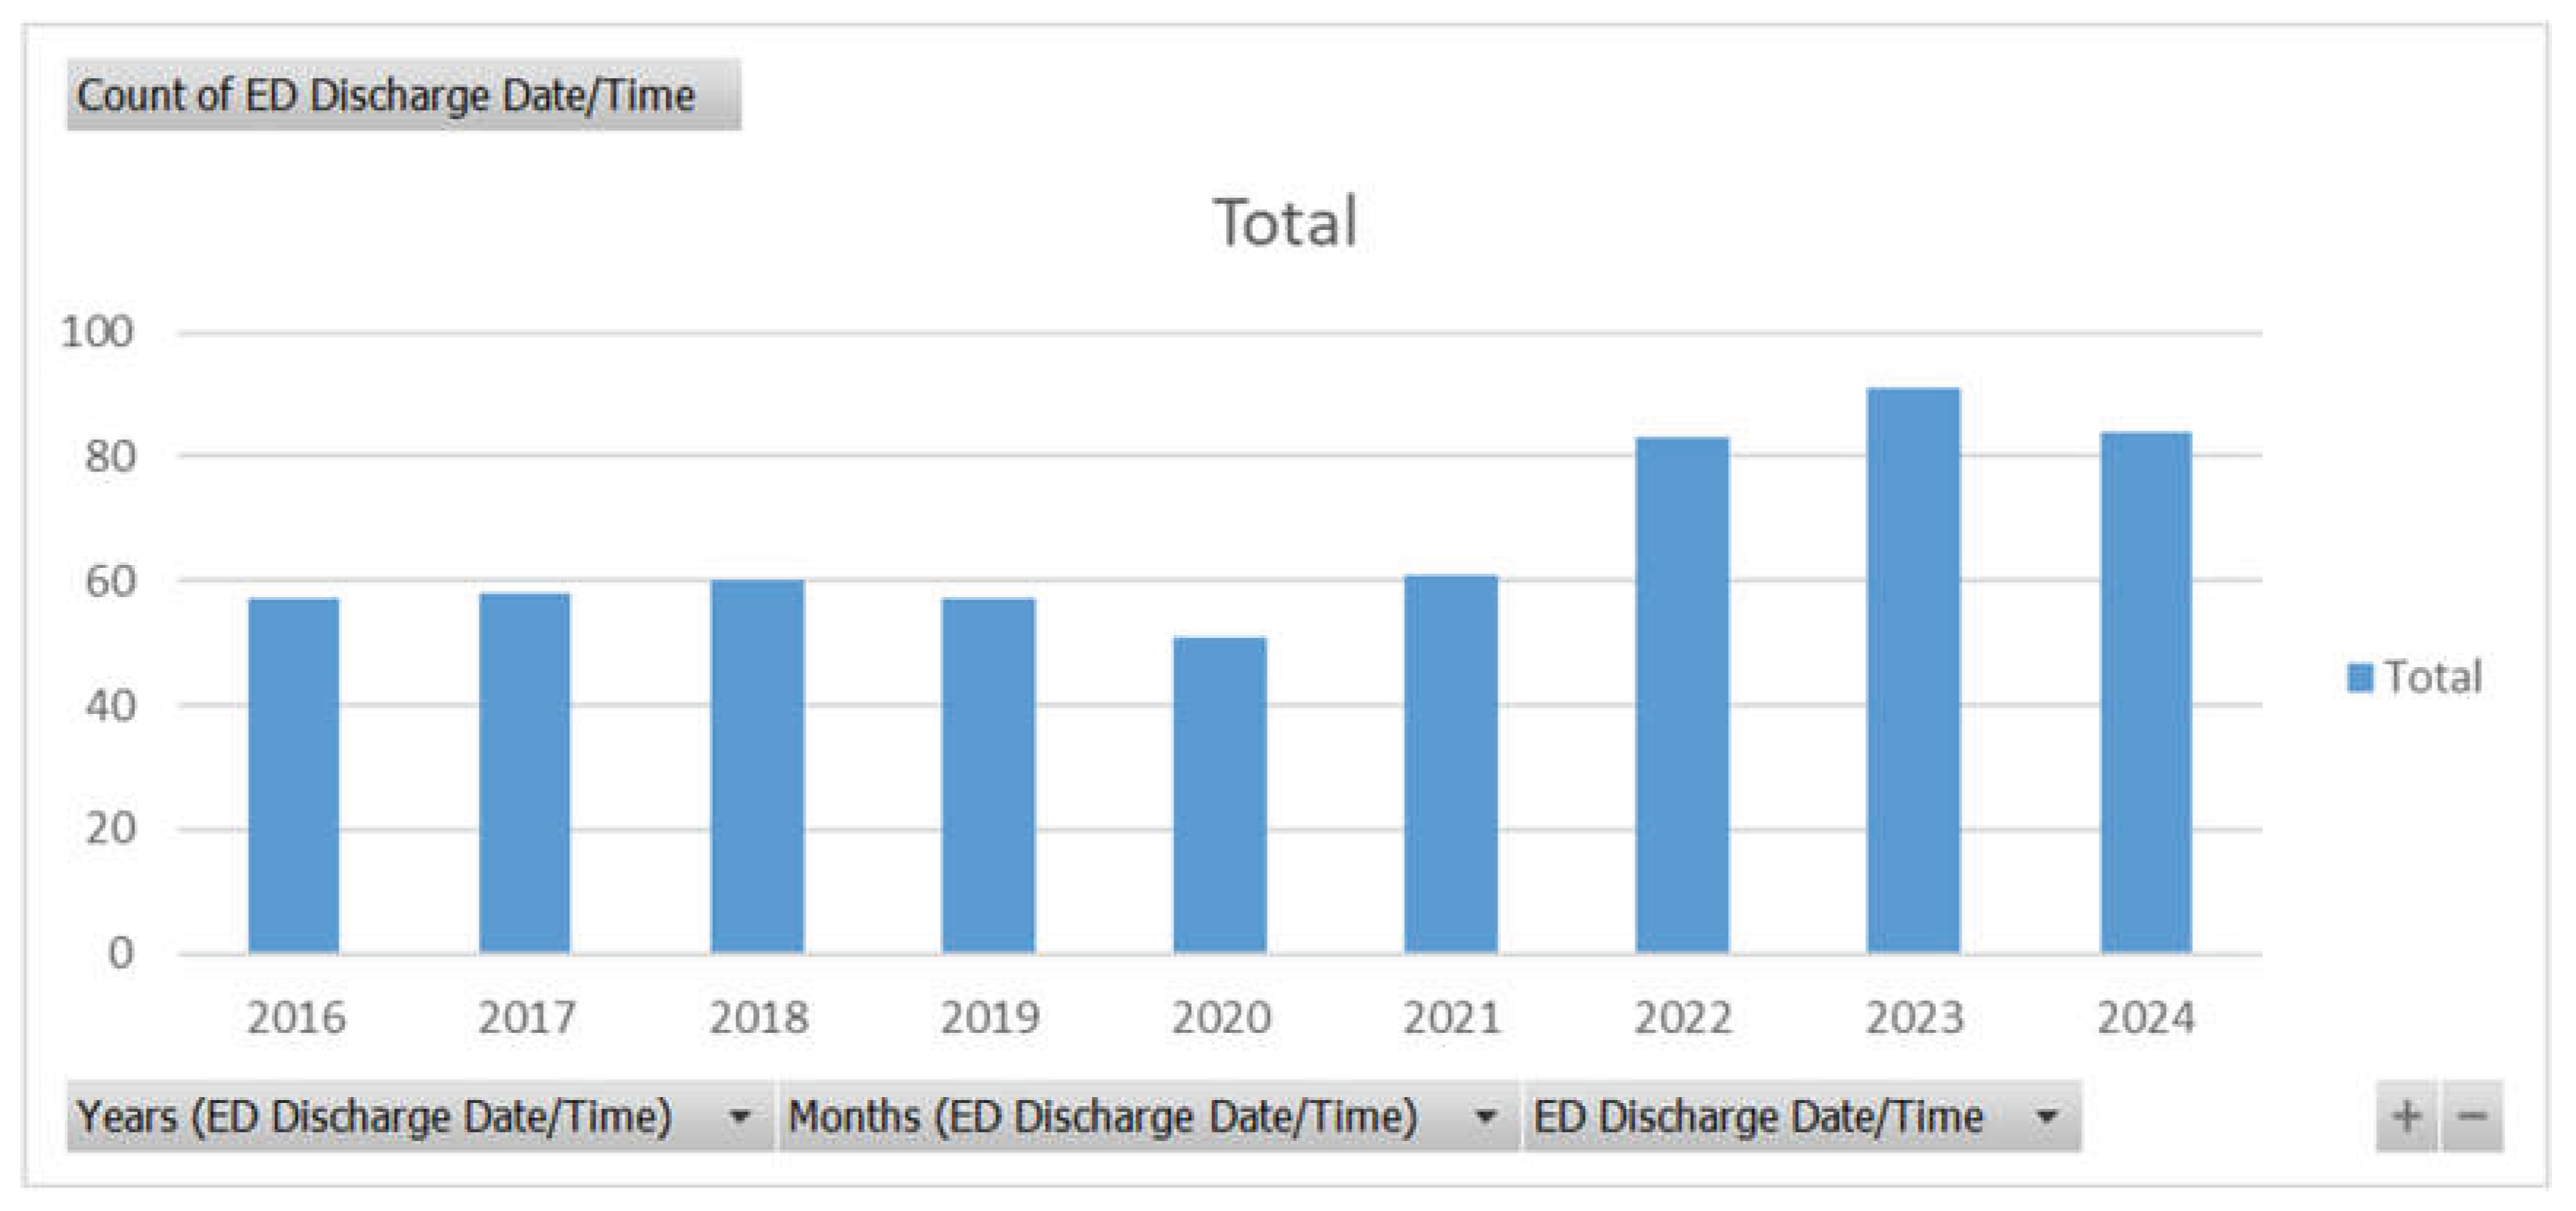2576x1211 pixels.
Task: Select the 2023 tallest bar
Action: point(1913,670)
